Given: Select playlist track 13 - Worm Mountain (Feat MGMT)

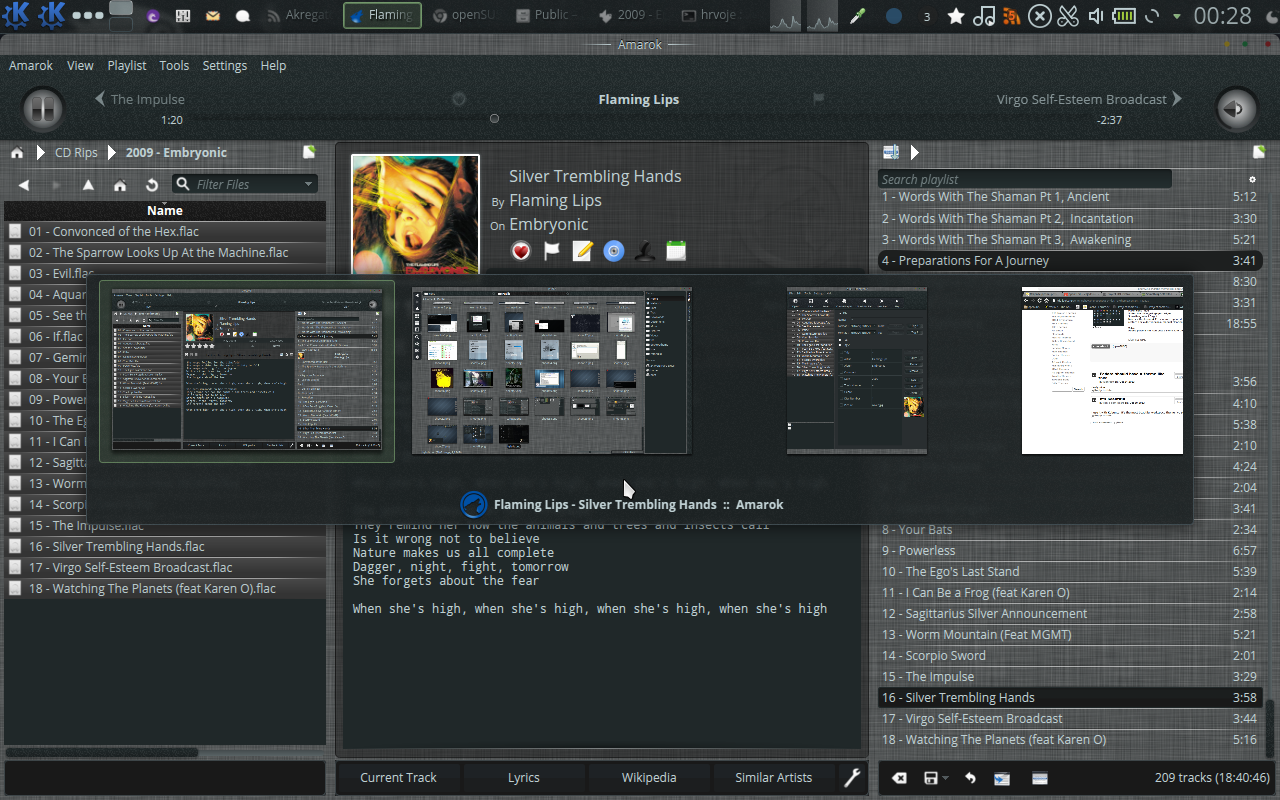Looking at the screenshot, I should 1070,635.
